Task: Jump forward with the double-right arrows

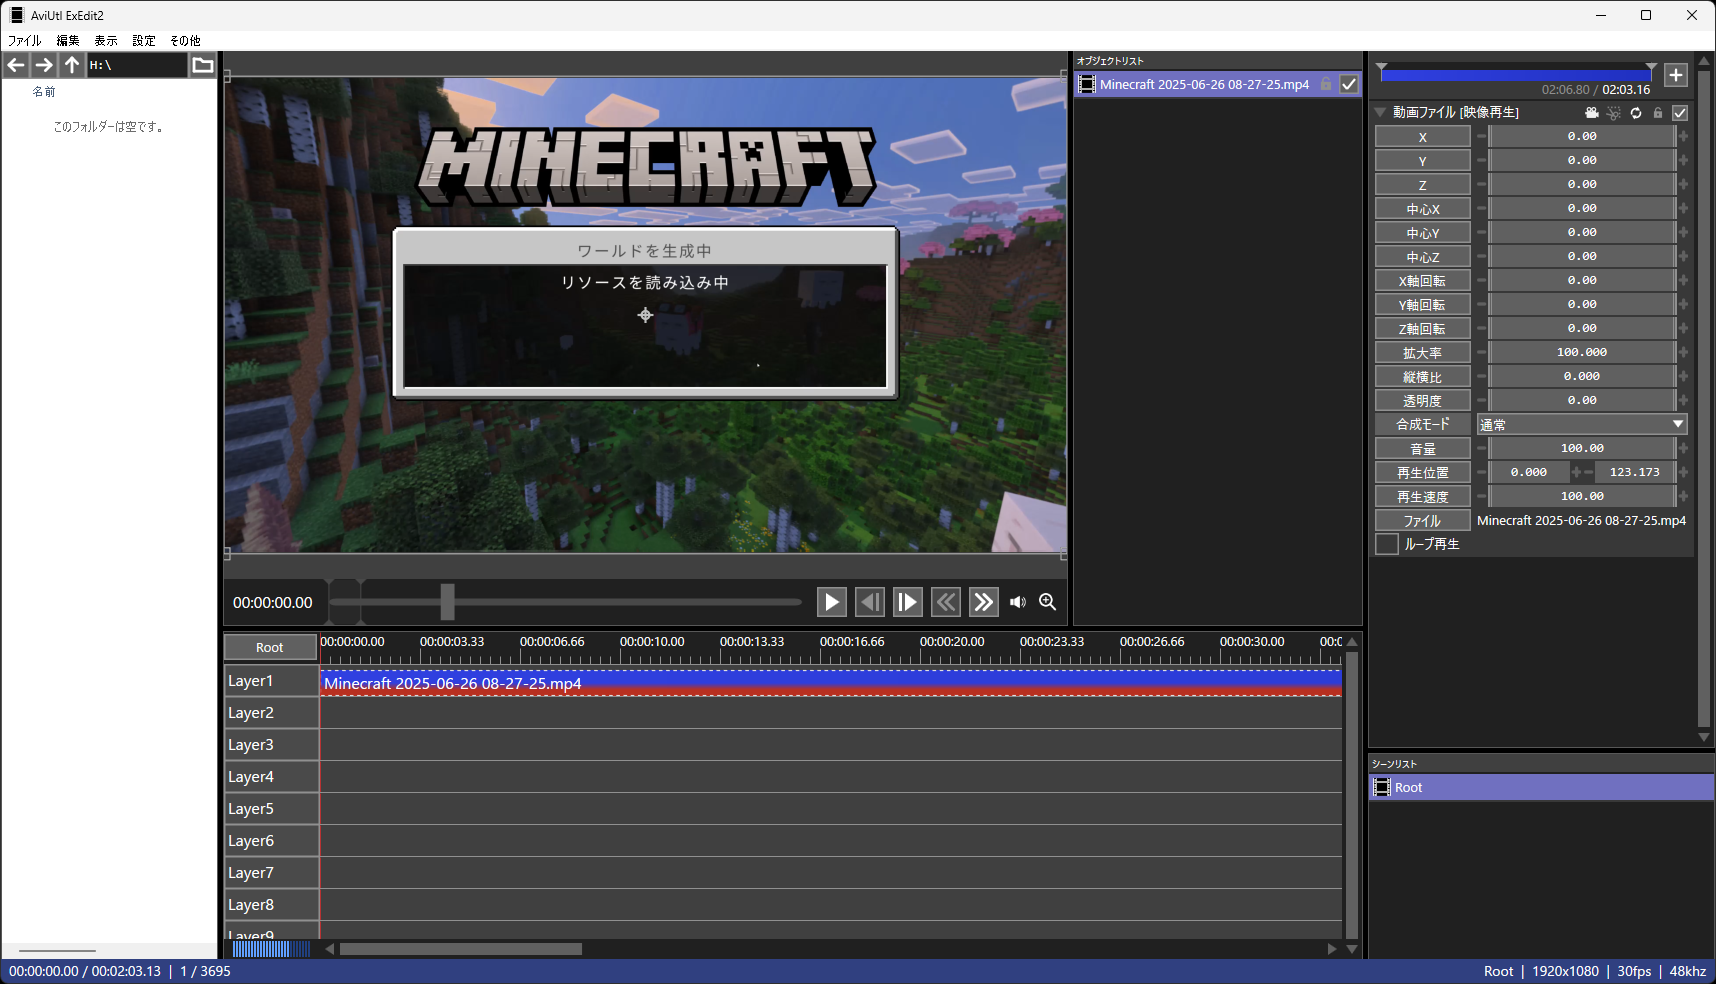Action: click(x=983, y=602)
